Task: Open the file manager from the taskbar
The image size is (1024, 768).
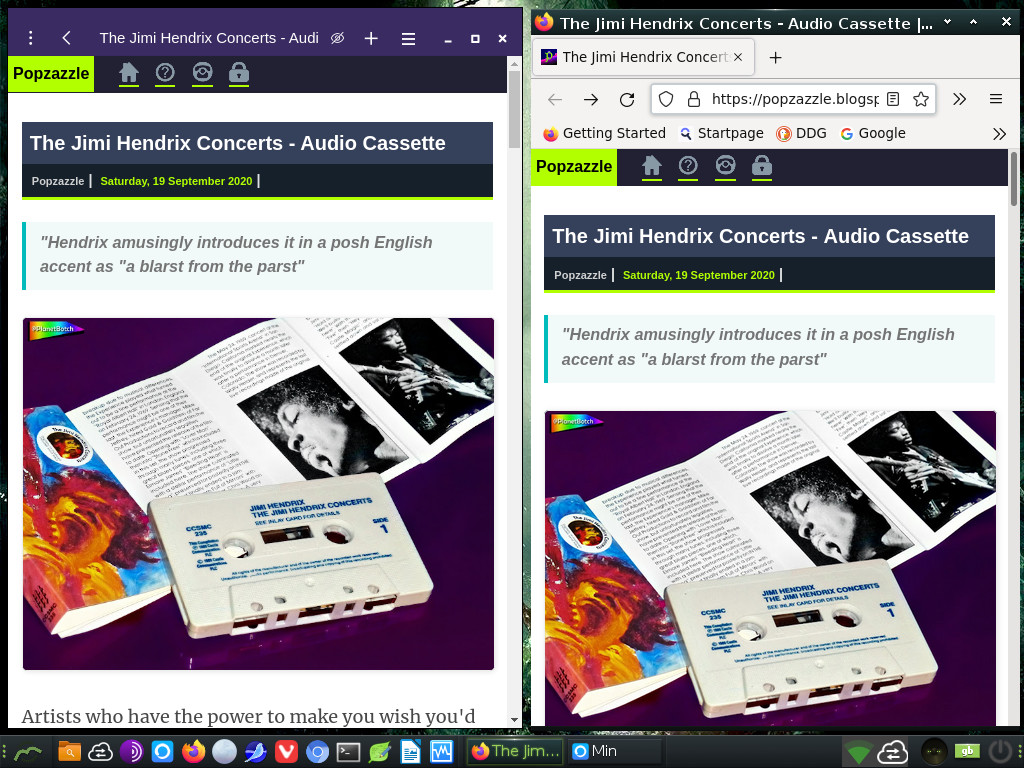Action: tap(69, 752)
